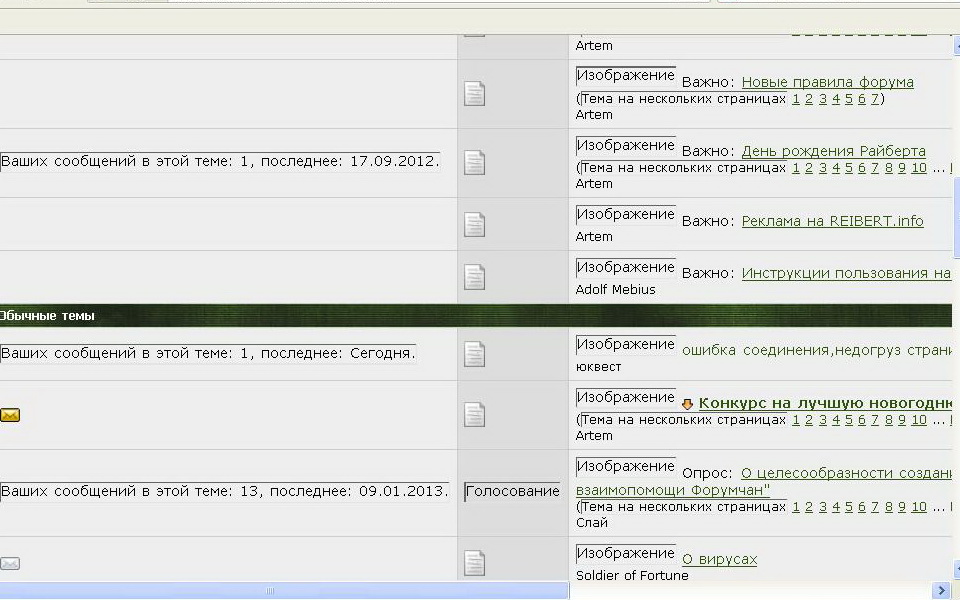The width and height of the screenshot is (960, 600).
Task: Click Голосование poll image in Опрос row
Action: click(512, 491)
